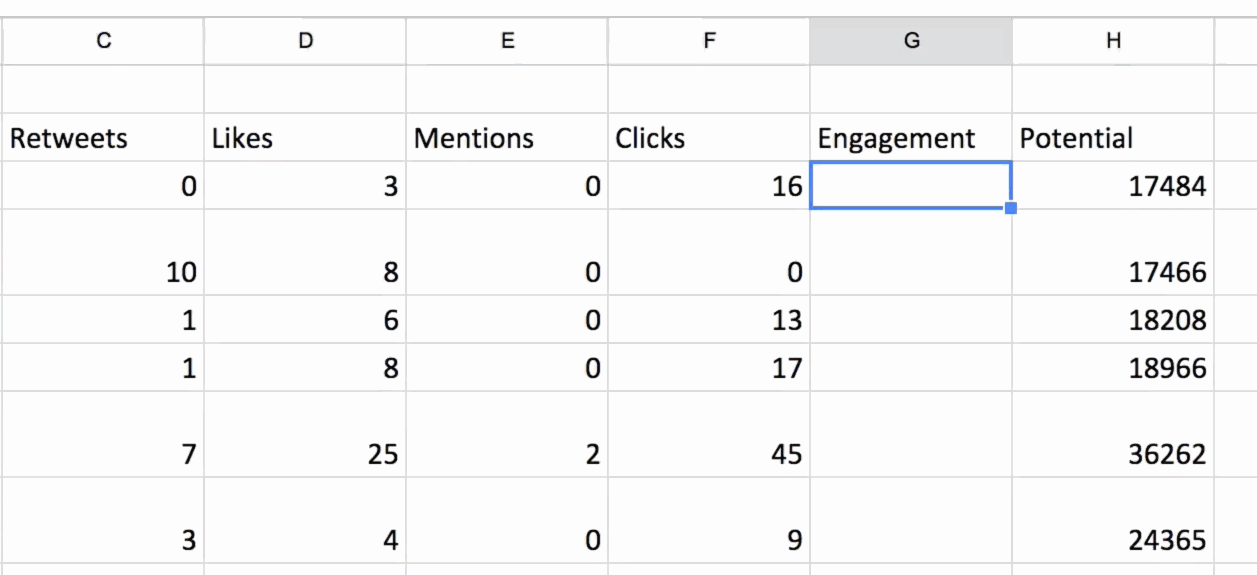The width and height of the screenshot is (1257, 575).
Task: Click column C header
Action: (103, 41)
